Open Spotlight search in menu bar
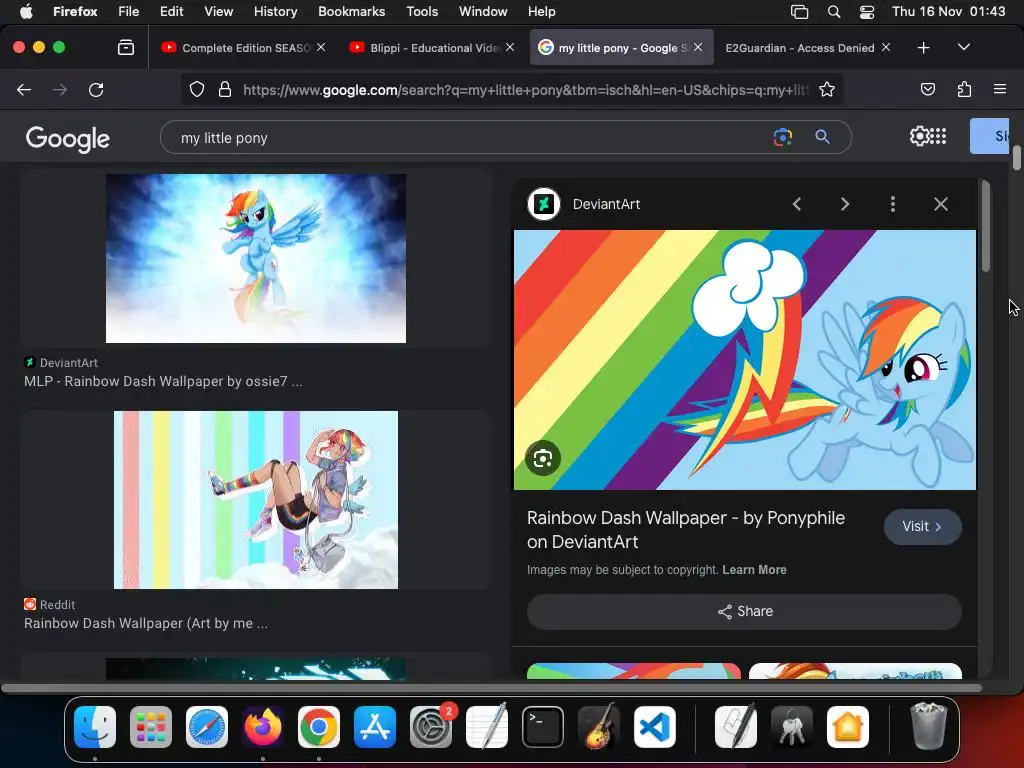The width and height of the screenshot is (1024, 768). click(x=834, y=12)
